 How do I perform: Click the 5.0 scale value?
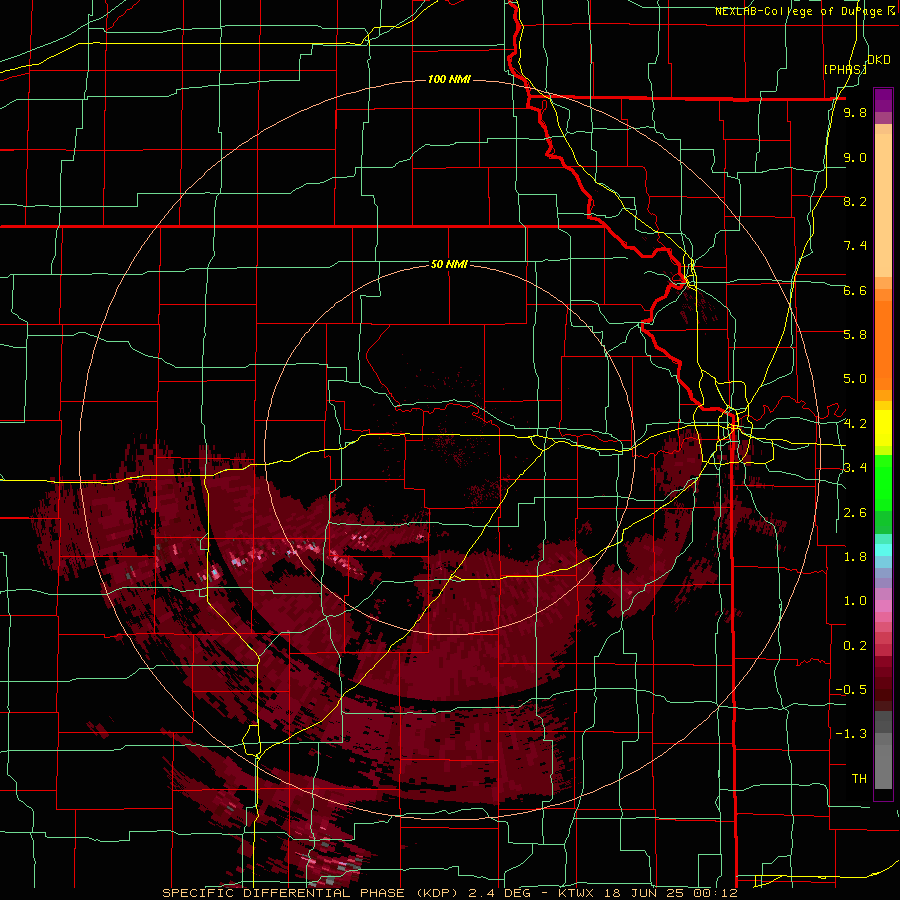[x=855, y=379]
